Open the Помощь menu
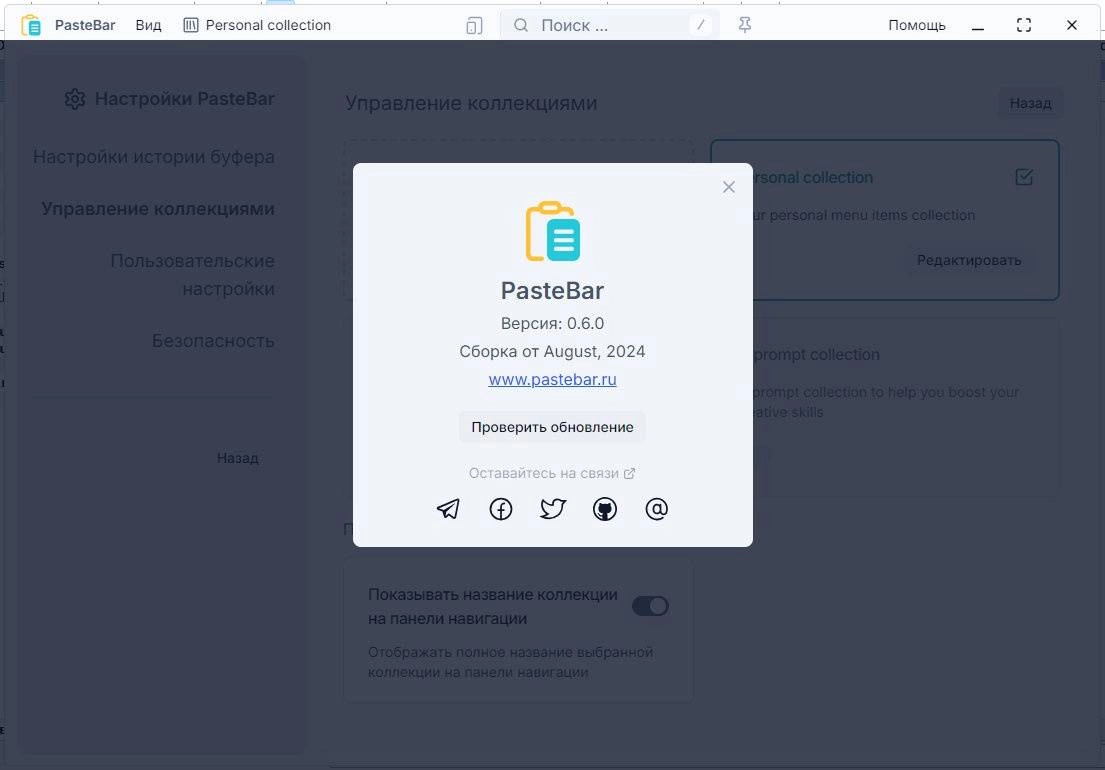This screenshot has width=1105, height=770. click(917, 25)
